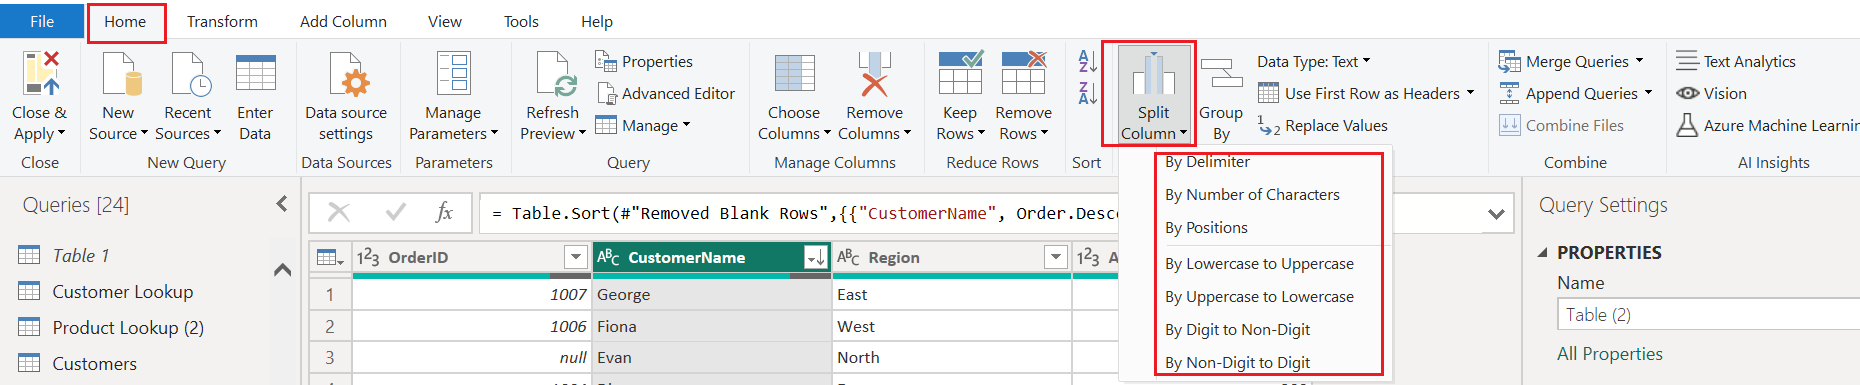The width and height of the screenshot is (1860, 385).
Task: Click the Remove Columns icon
Action: 874,74
